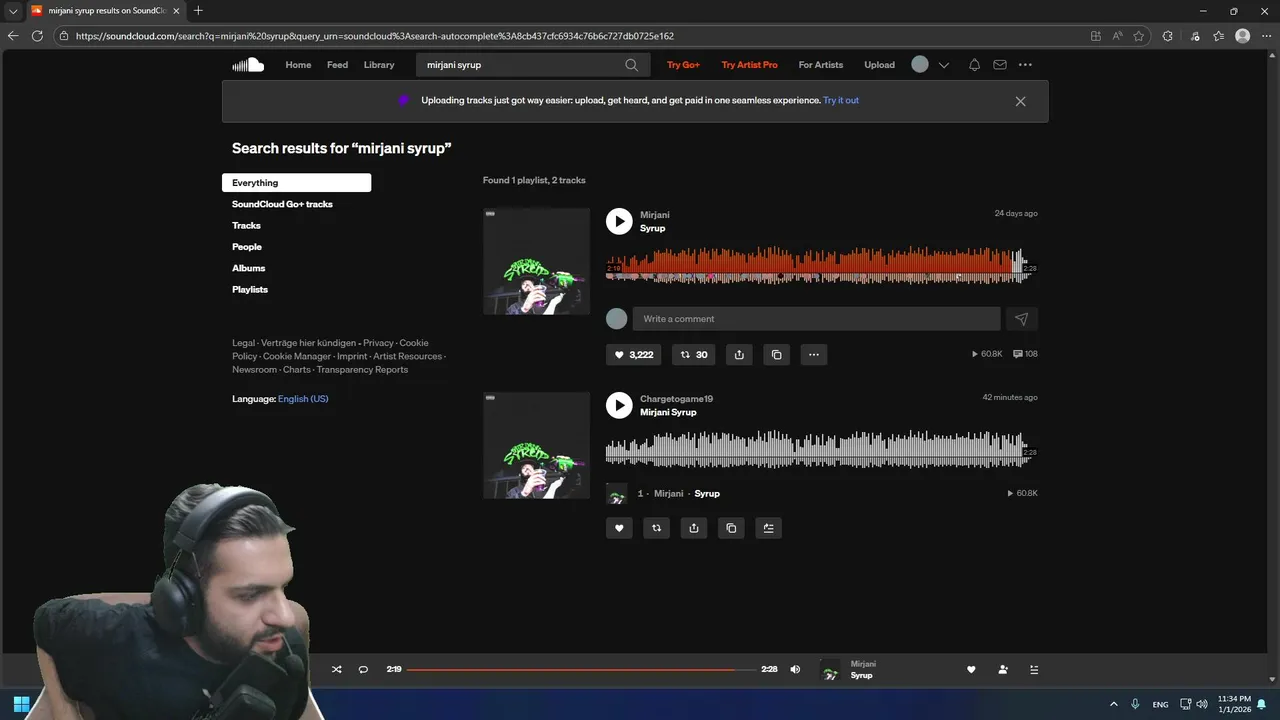Viewport: 1280px width, 720px height.
Task: Filter results by Albums
Action: tap(249, 268)
